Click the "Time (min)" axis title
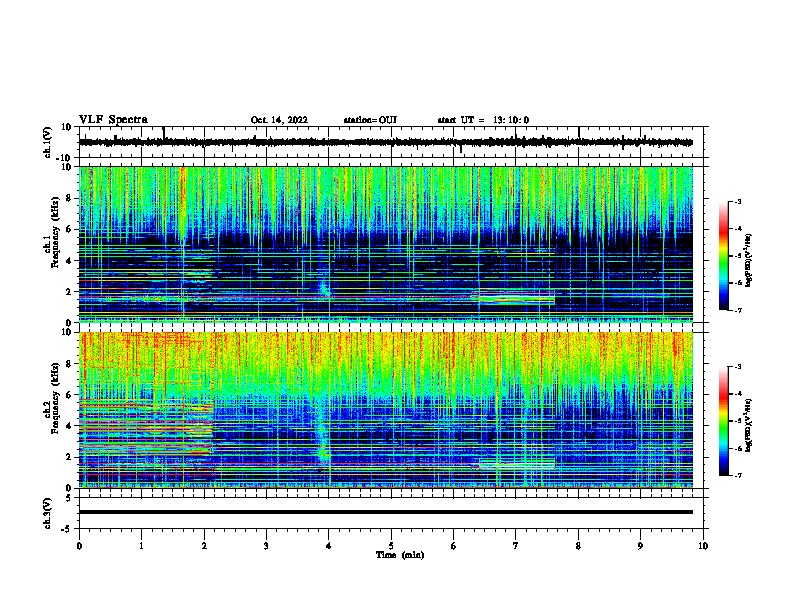The image size is (792, 612). (400, 555)
